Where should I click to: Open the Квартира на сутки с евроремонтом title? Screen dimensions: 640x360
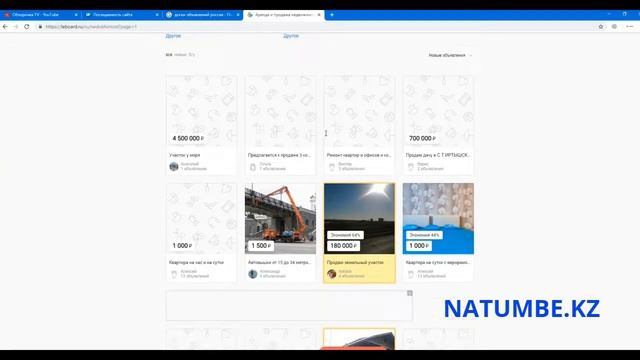click(x=438, y=262)
